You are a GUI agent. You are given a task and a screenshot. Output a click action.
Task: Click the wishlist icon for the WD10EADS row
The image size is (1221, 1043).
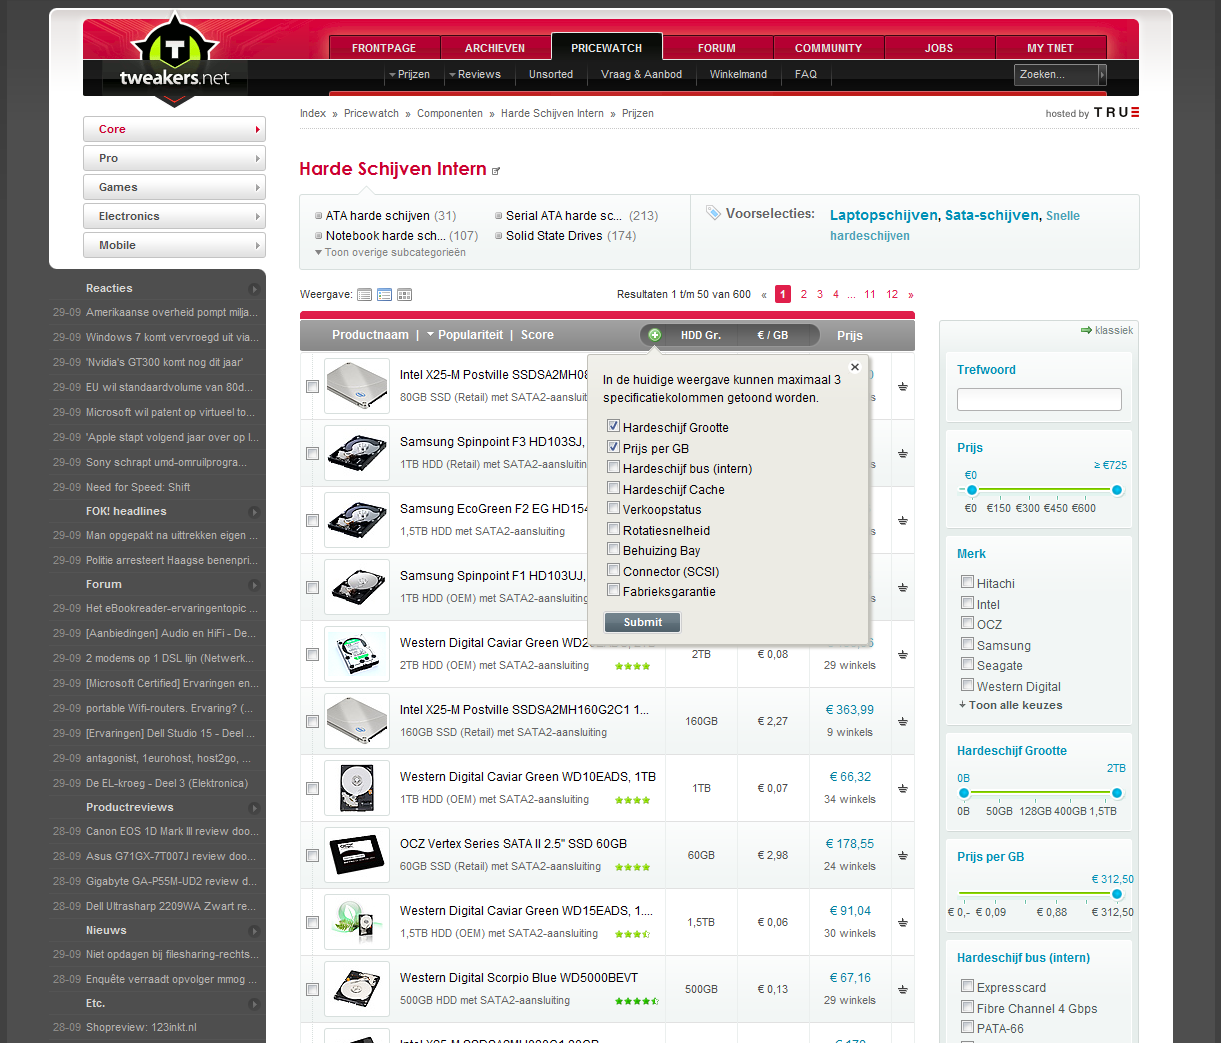(902, 788)
